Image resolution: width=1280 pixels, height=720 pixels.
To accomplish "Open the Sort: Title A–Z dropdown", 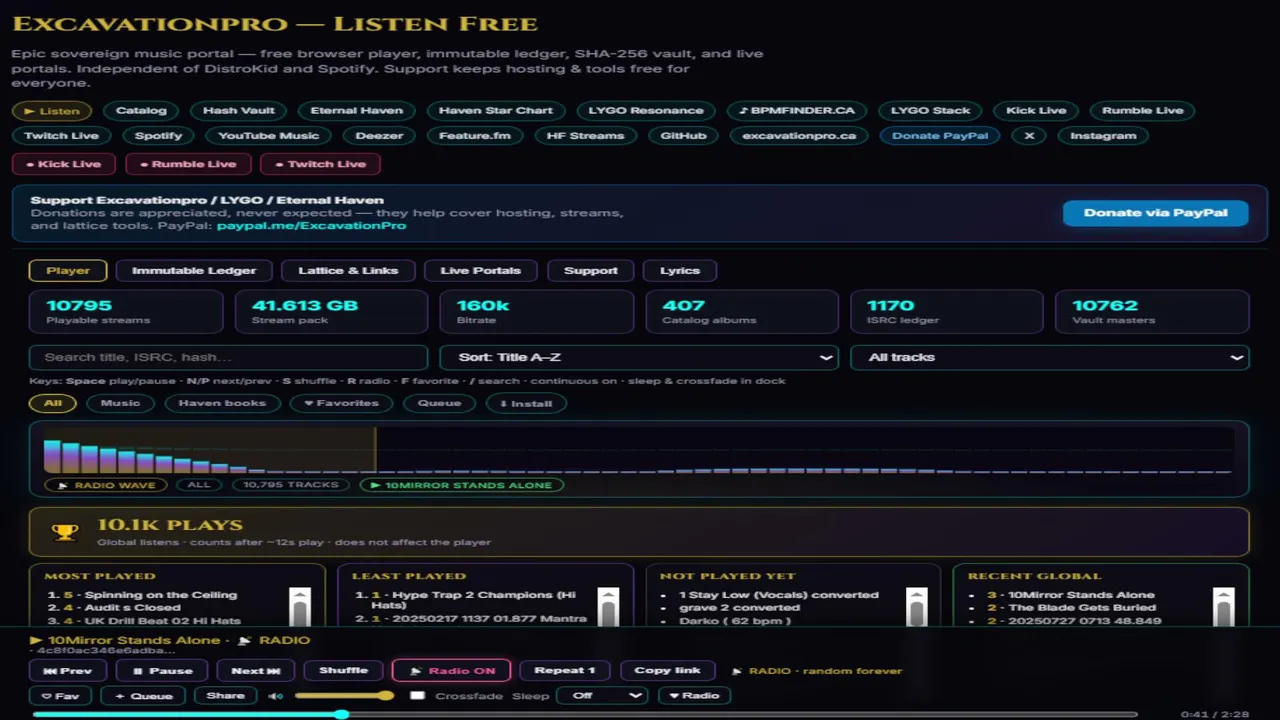I will pos(639,357).
